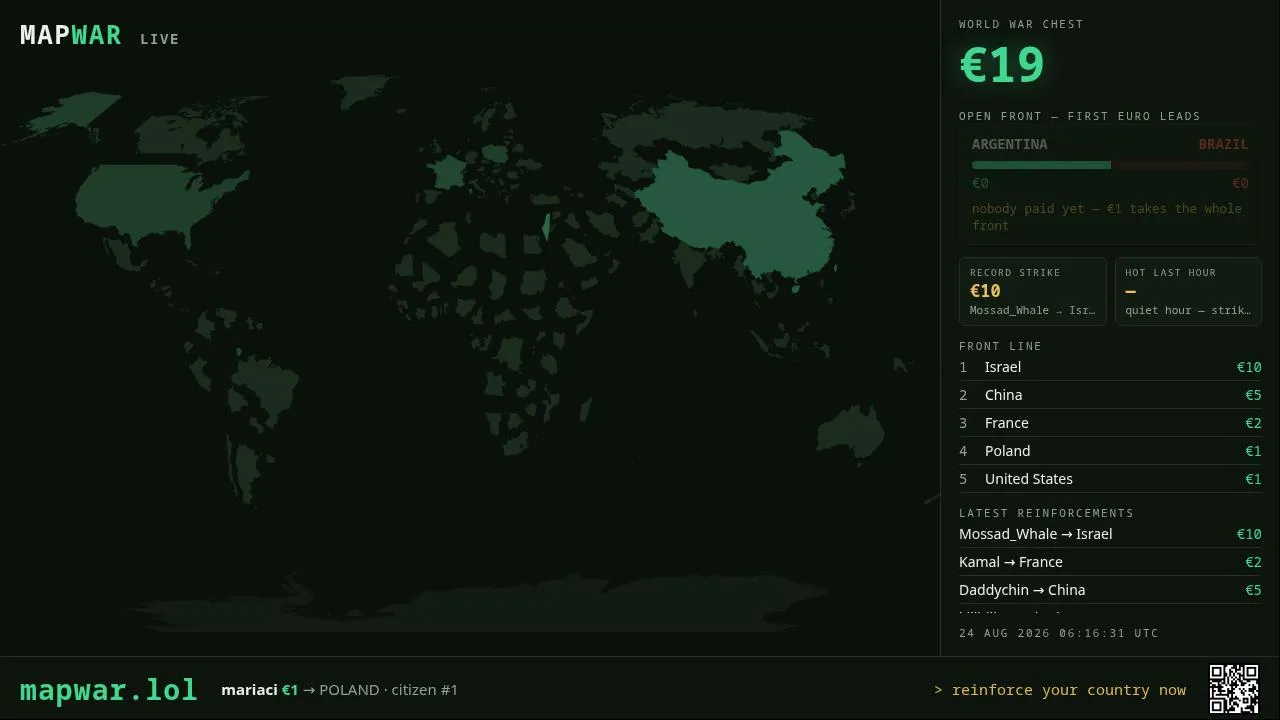This screenshot has width=1280, height=720.
Task: Open the Hot Last Hour card
Action: click(1188, 291)
